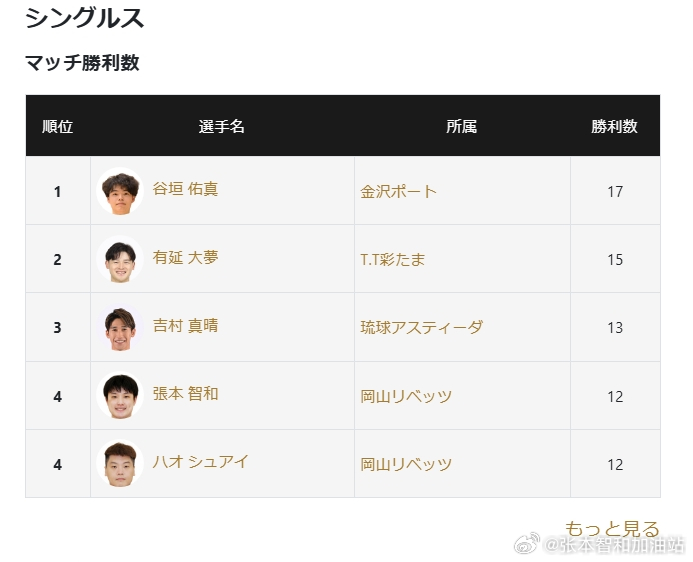Open the ハオ シュアイ player name link
This screenshot has height=562, width=693.
tap(200, 462)
